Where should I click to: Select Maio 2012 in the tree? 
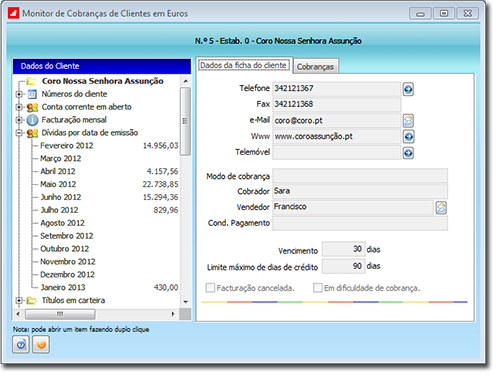(x=58, y=184)
